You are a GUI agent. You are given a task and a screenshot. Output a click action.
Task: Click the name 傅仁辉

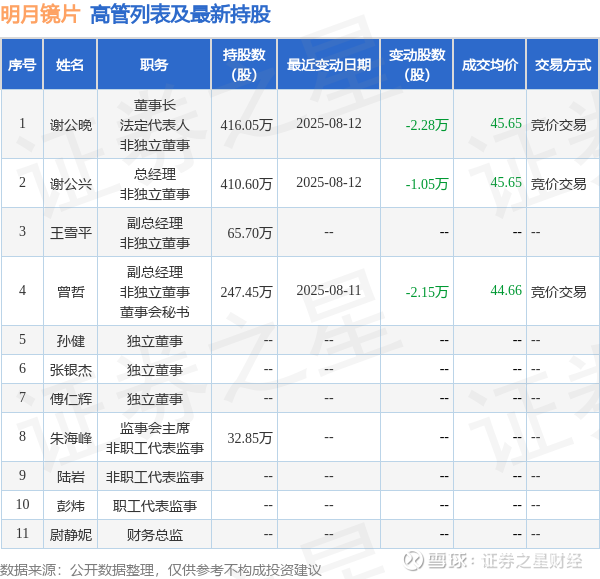coord(71,399)
